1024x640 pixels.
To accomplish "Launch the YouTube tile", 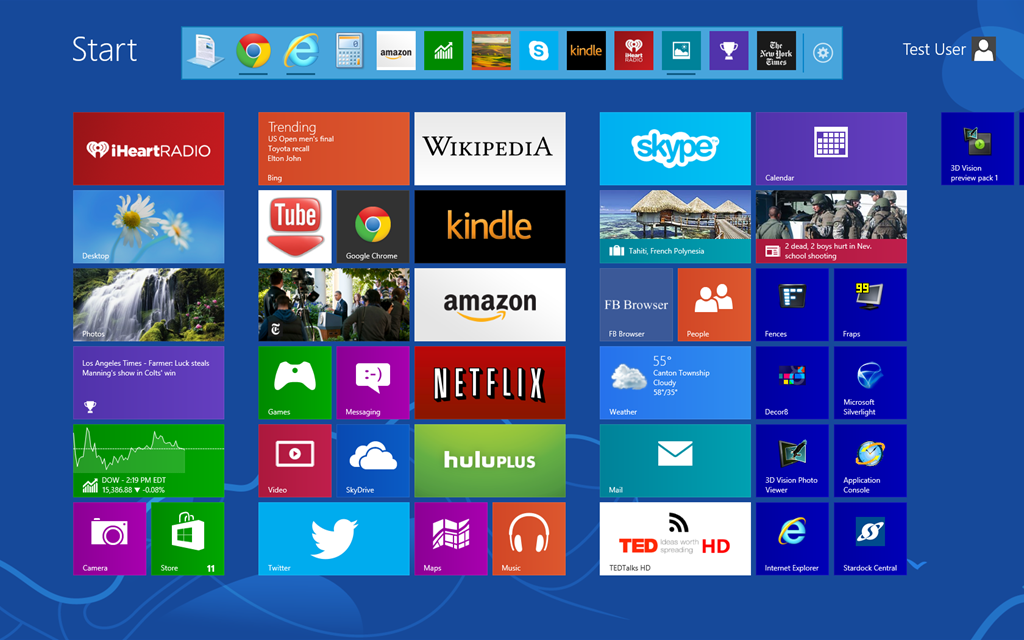I will click(x=295, y=227).
